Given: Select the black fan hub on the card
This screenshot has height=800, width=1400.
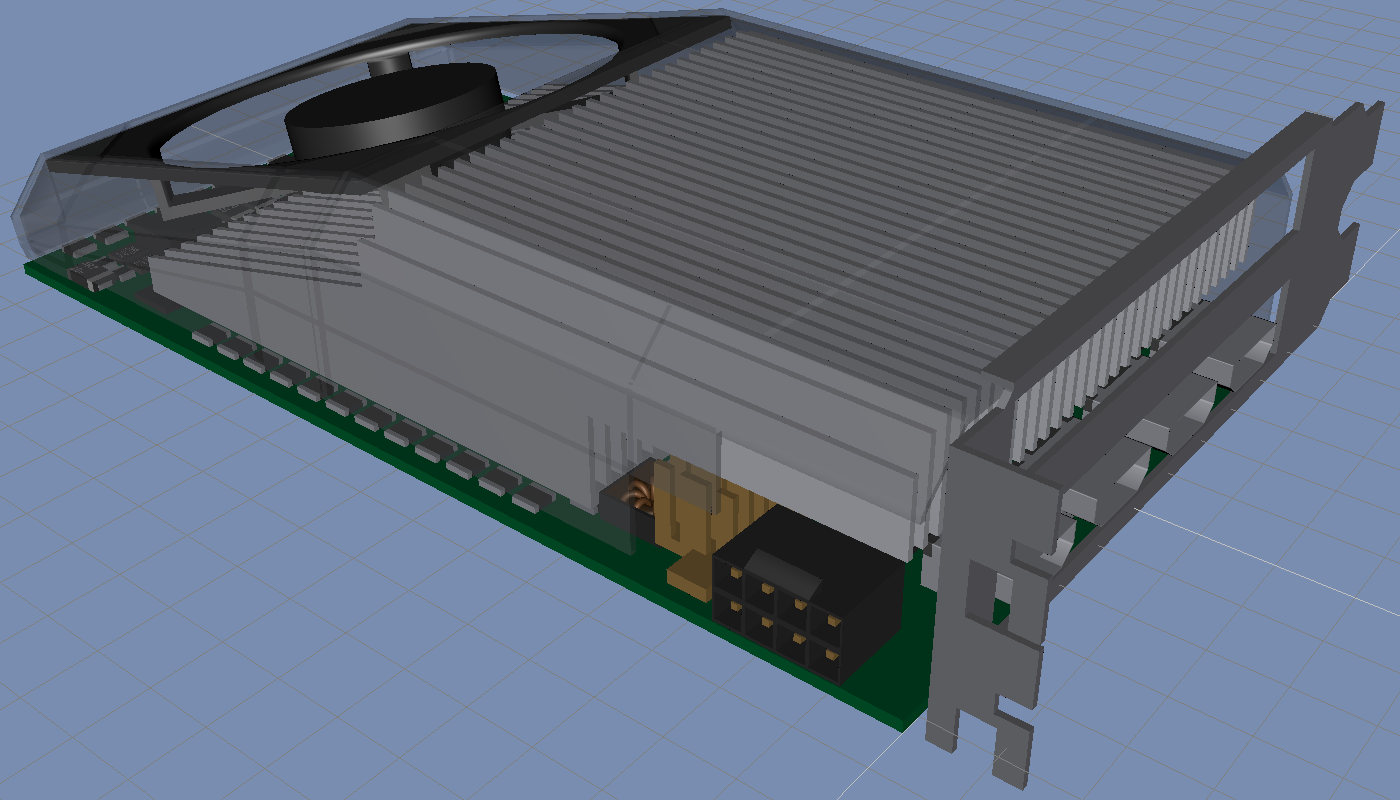Looking at the screenshot, I should (392, 110).
